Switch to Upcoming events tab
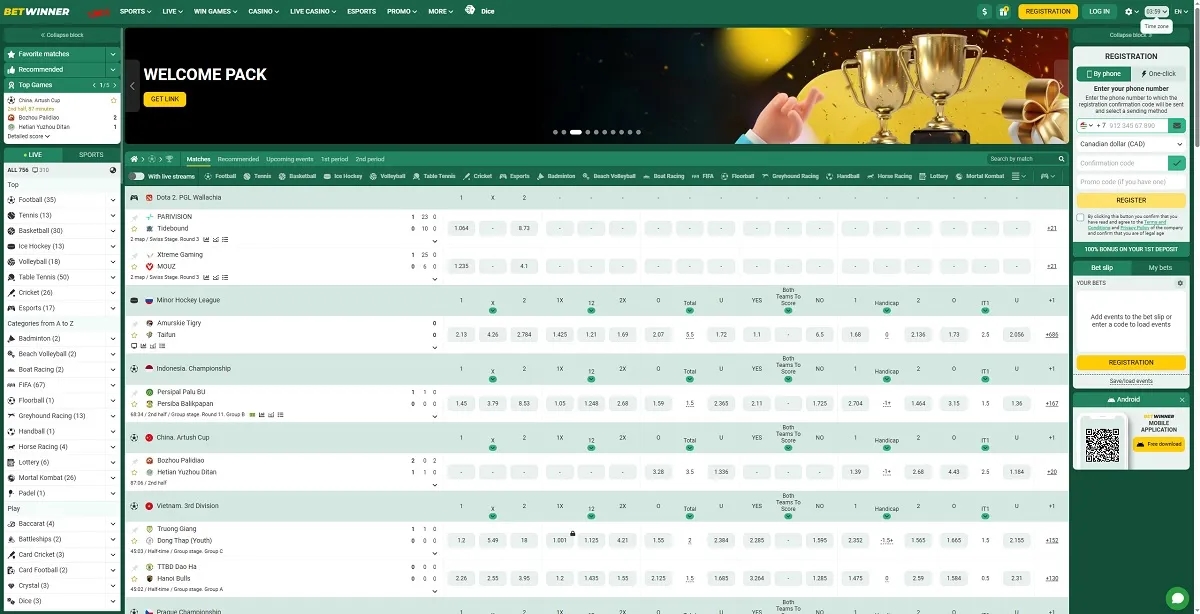The height and width of the screenshot is (614, 1200). [x=289, y=159]
